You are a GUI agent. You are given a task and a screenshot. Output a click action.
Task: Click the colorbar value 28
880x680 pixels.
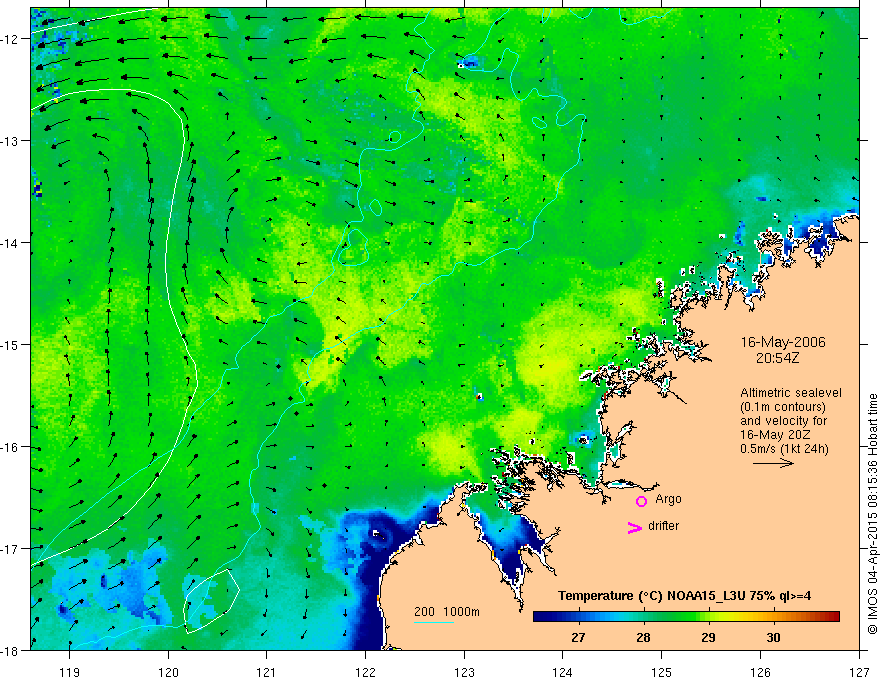(643, 637)
